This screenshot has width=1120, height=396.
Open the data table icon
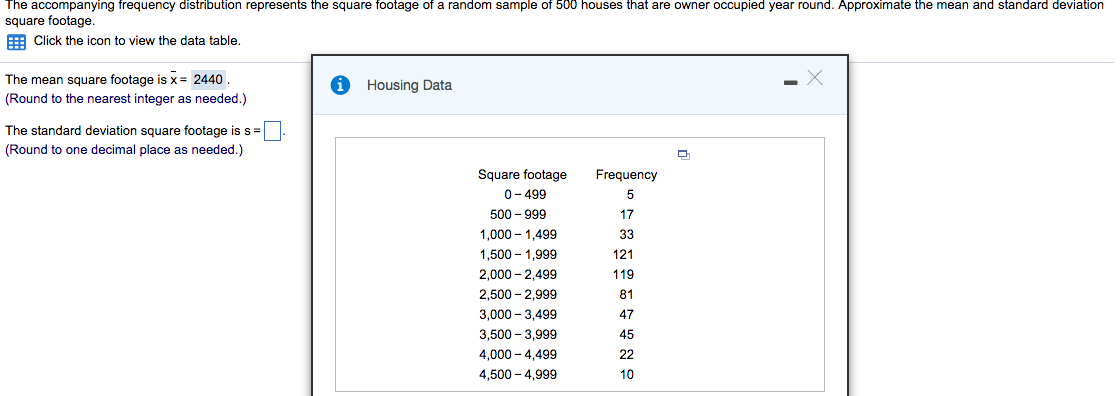point(16,42)
